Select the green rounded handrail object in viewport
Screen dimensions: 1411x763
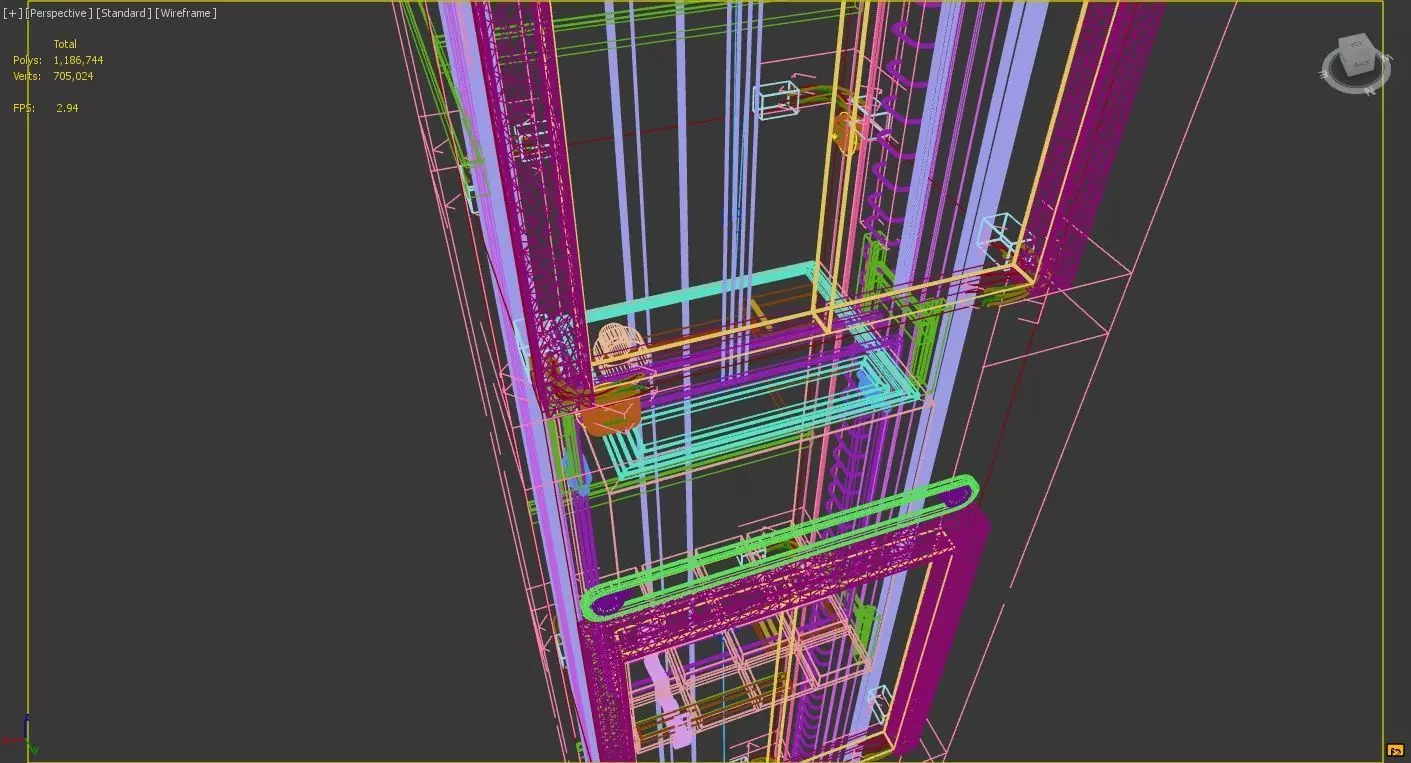tap(780, 548)
